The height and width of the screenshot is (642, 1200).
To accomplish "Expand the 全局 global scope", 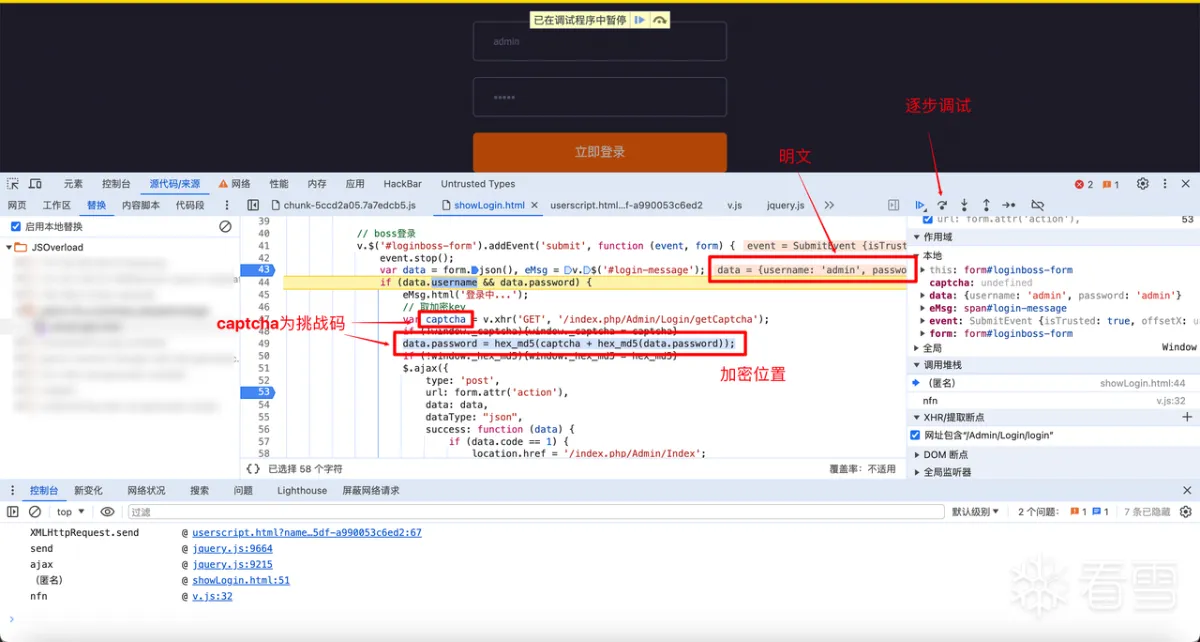I will click(x=915, y=348).
